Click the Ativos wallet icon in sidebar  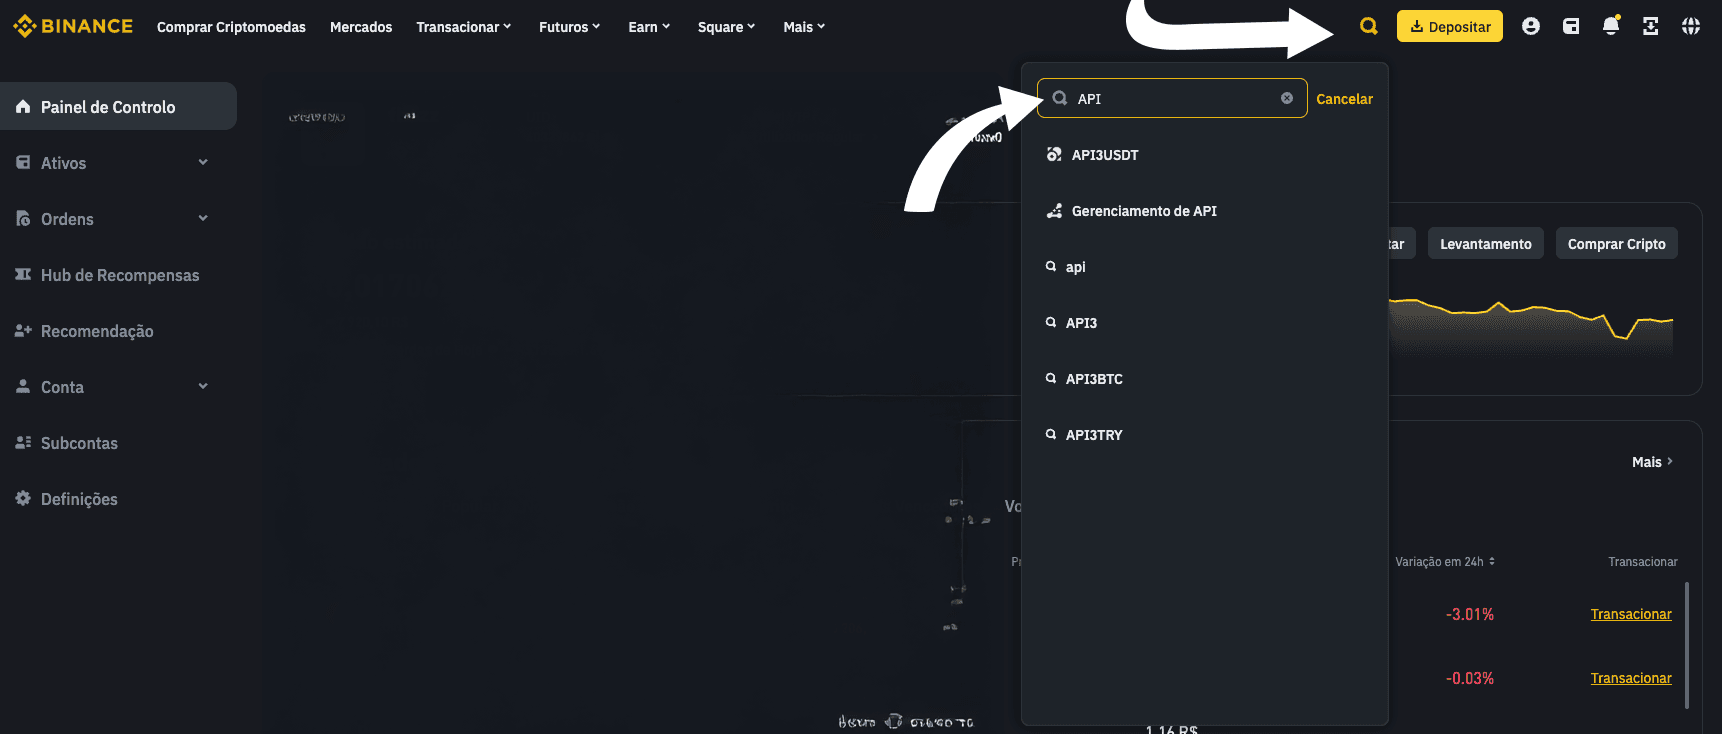pyautogui.click(x=23, y=162)
